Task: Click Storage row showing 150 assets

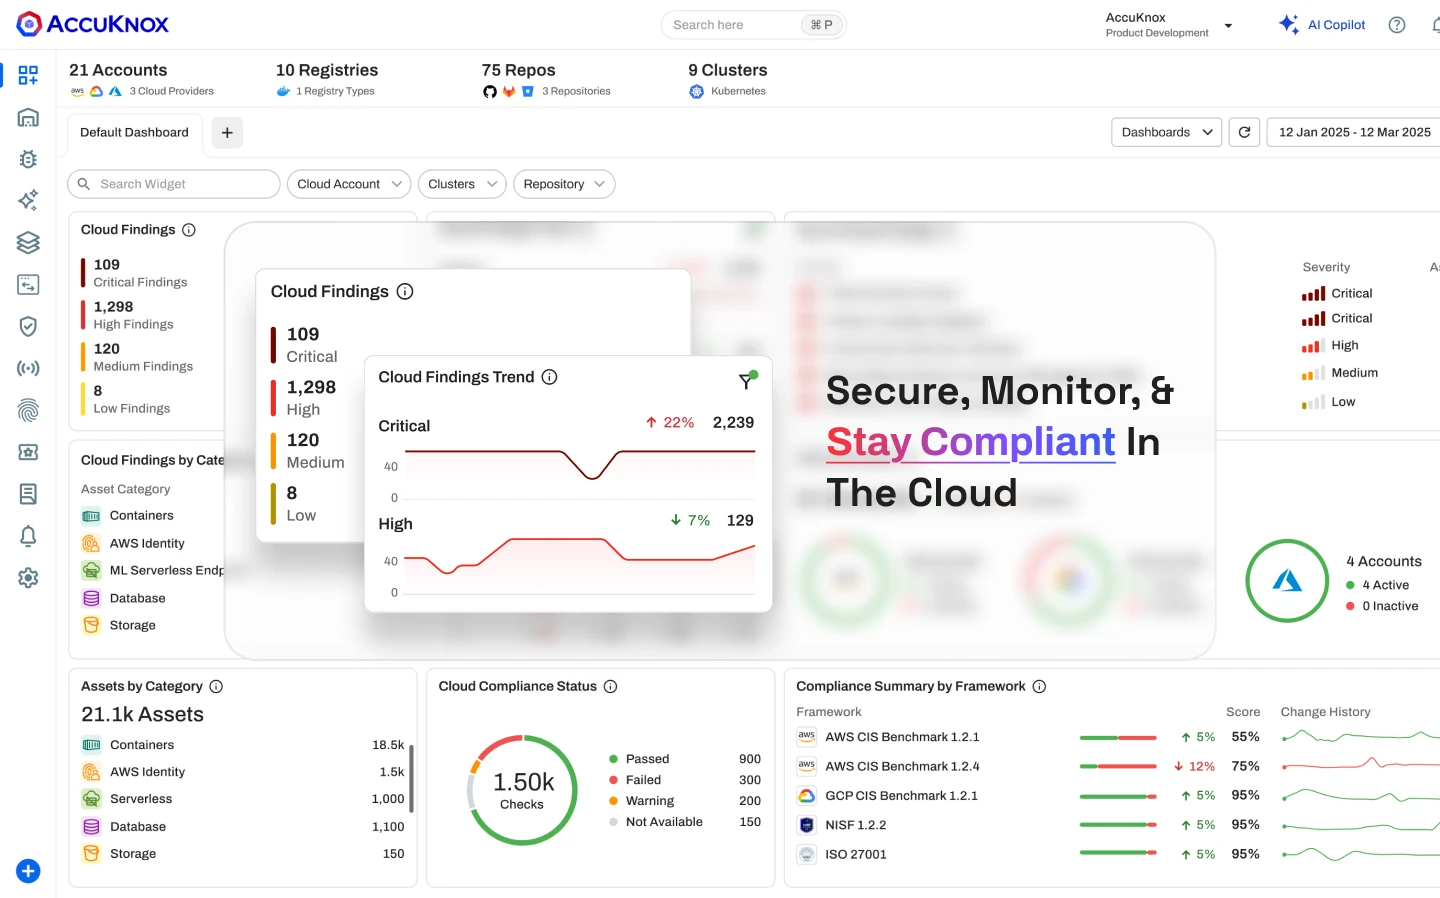Action: click(x=243, y=854)
